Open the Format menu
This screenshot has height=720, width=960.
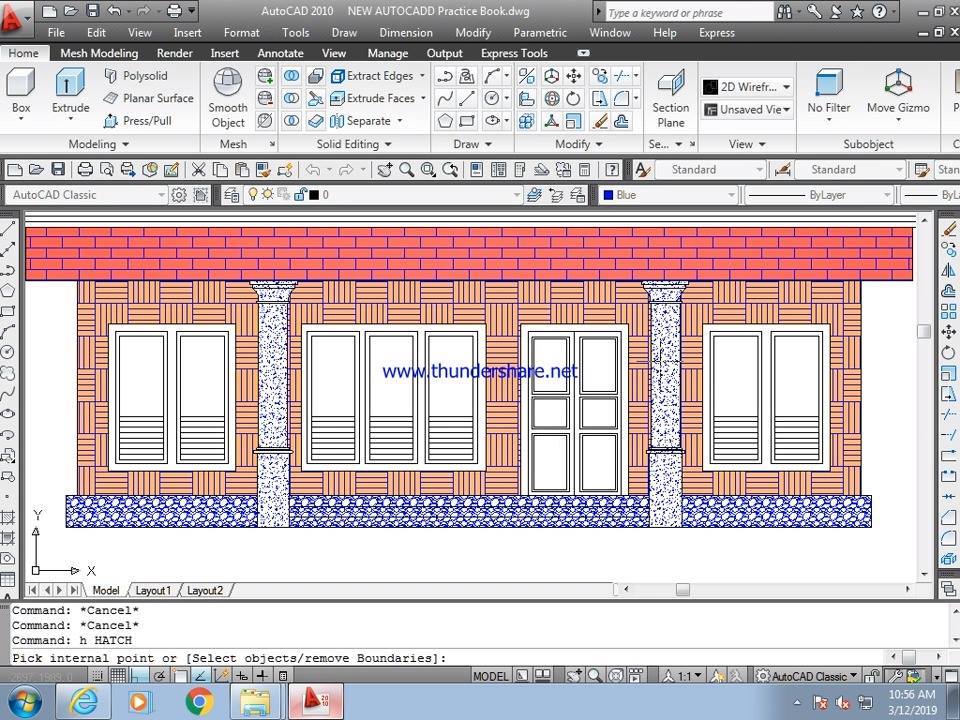click(241, 32)
